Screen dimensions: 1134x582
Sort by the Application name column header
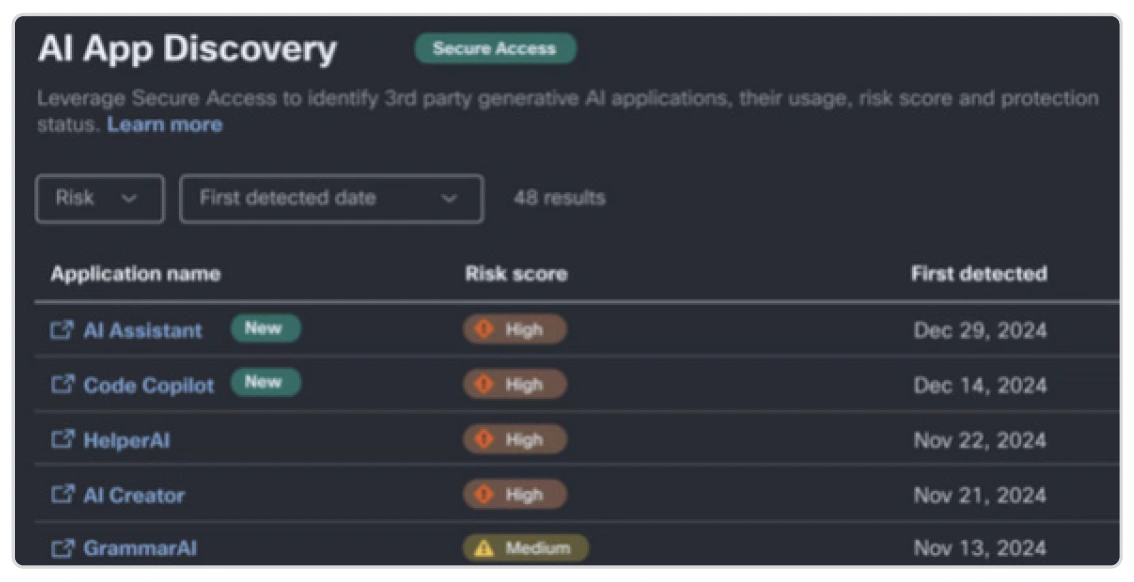(x=134, y=273)
